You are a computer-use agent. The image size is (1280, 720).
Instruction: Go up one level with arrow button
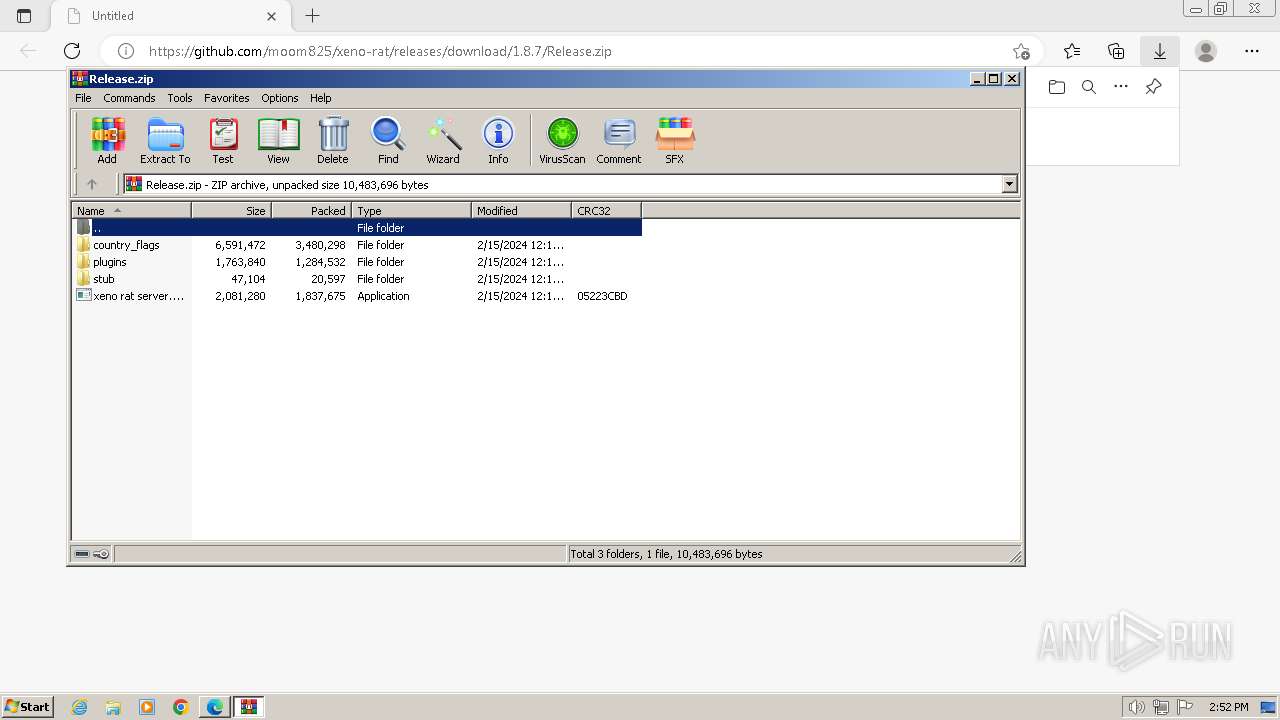(92, 184)
